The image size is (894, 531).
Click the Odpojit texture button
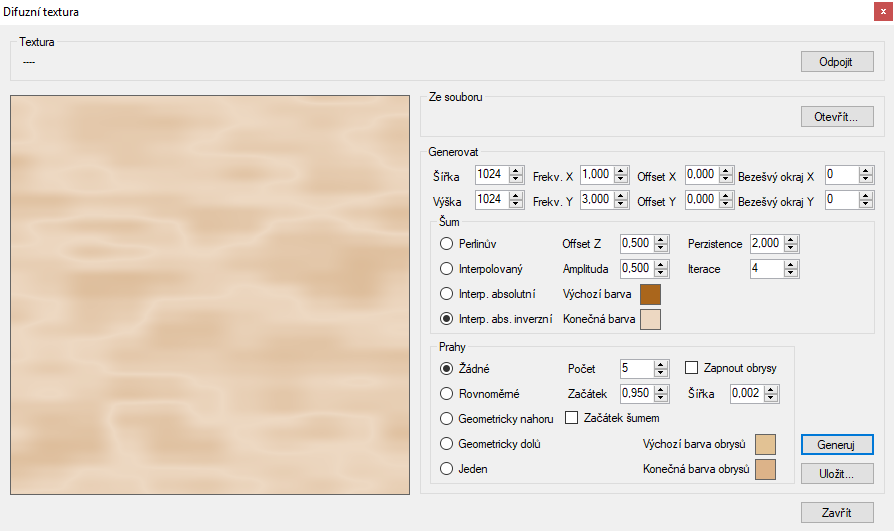click(x=837, y=62)
